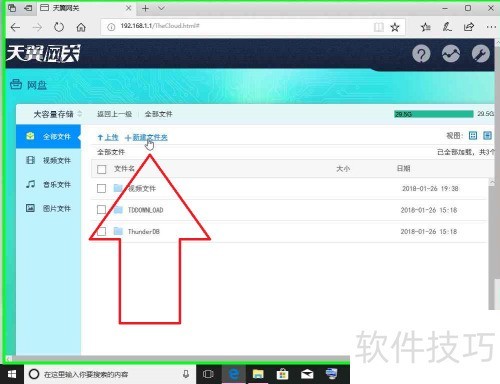Image resolution: width=500 pixels, height=384 pixels.
Task: Sort by the 日期 column header
Action: 403,168
